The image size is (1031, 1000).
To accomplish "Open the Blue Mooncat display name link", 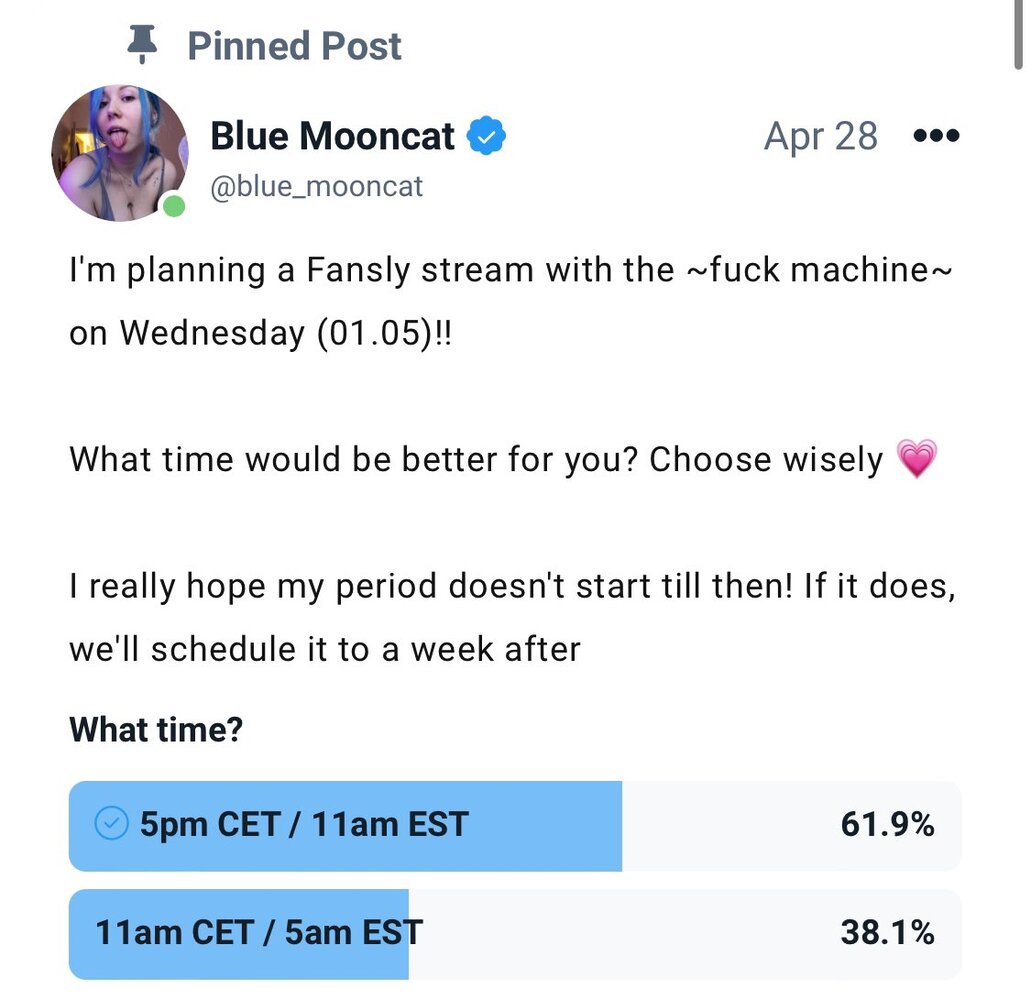I will [x=332, y=136].
